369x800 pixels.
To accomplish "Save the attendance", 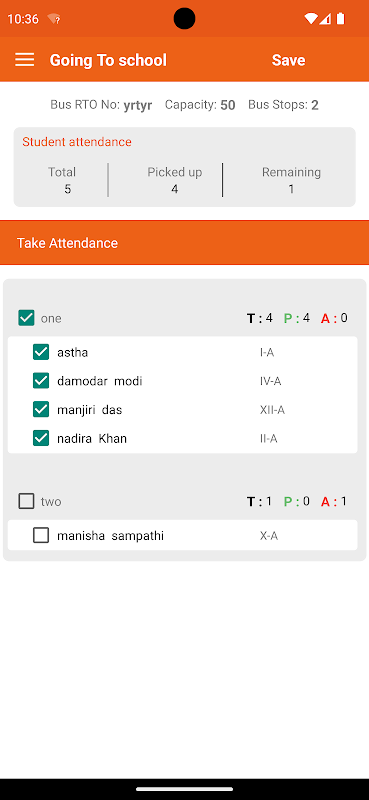I will point(288,60).
